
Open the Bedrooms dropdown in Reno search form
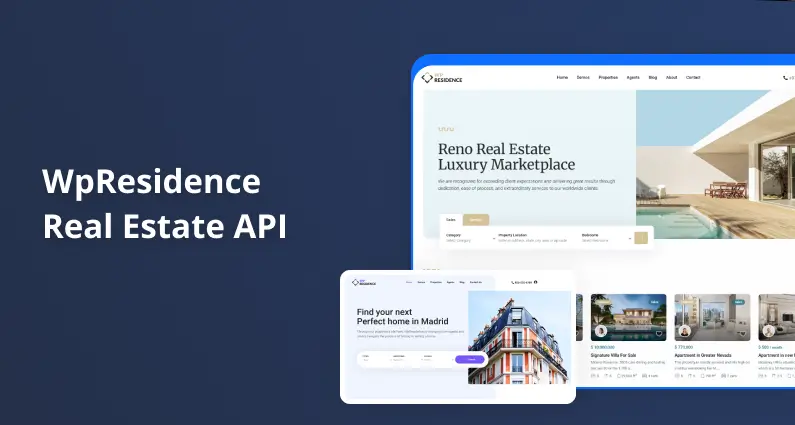606,238
